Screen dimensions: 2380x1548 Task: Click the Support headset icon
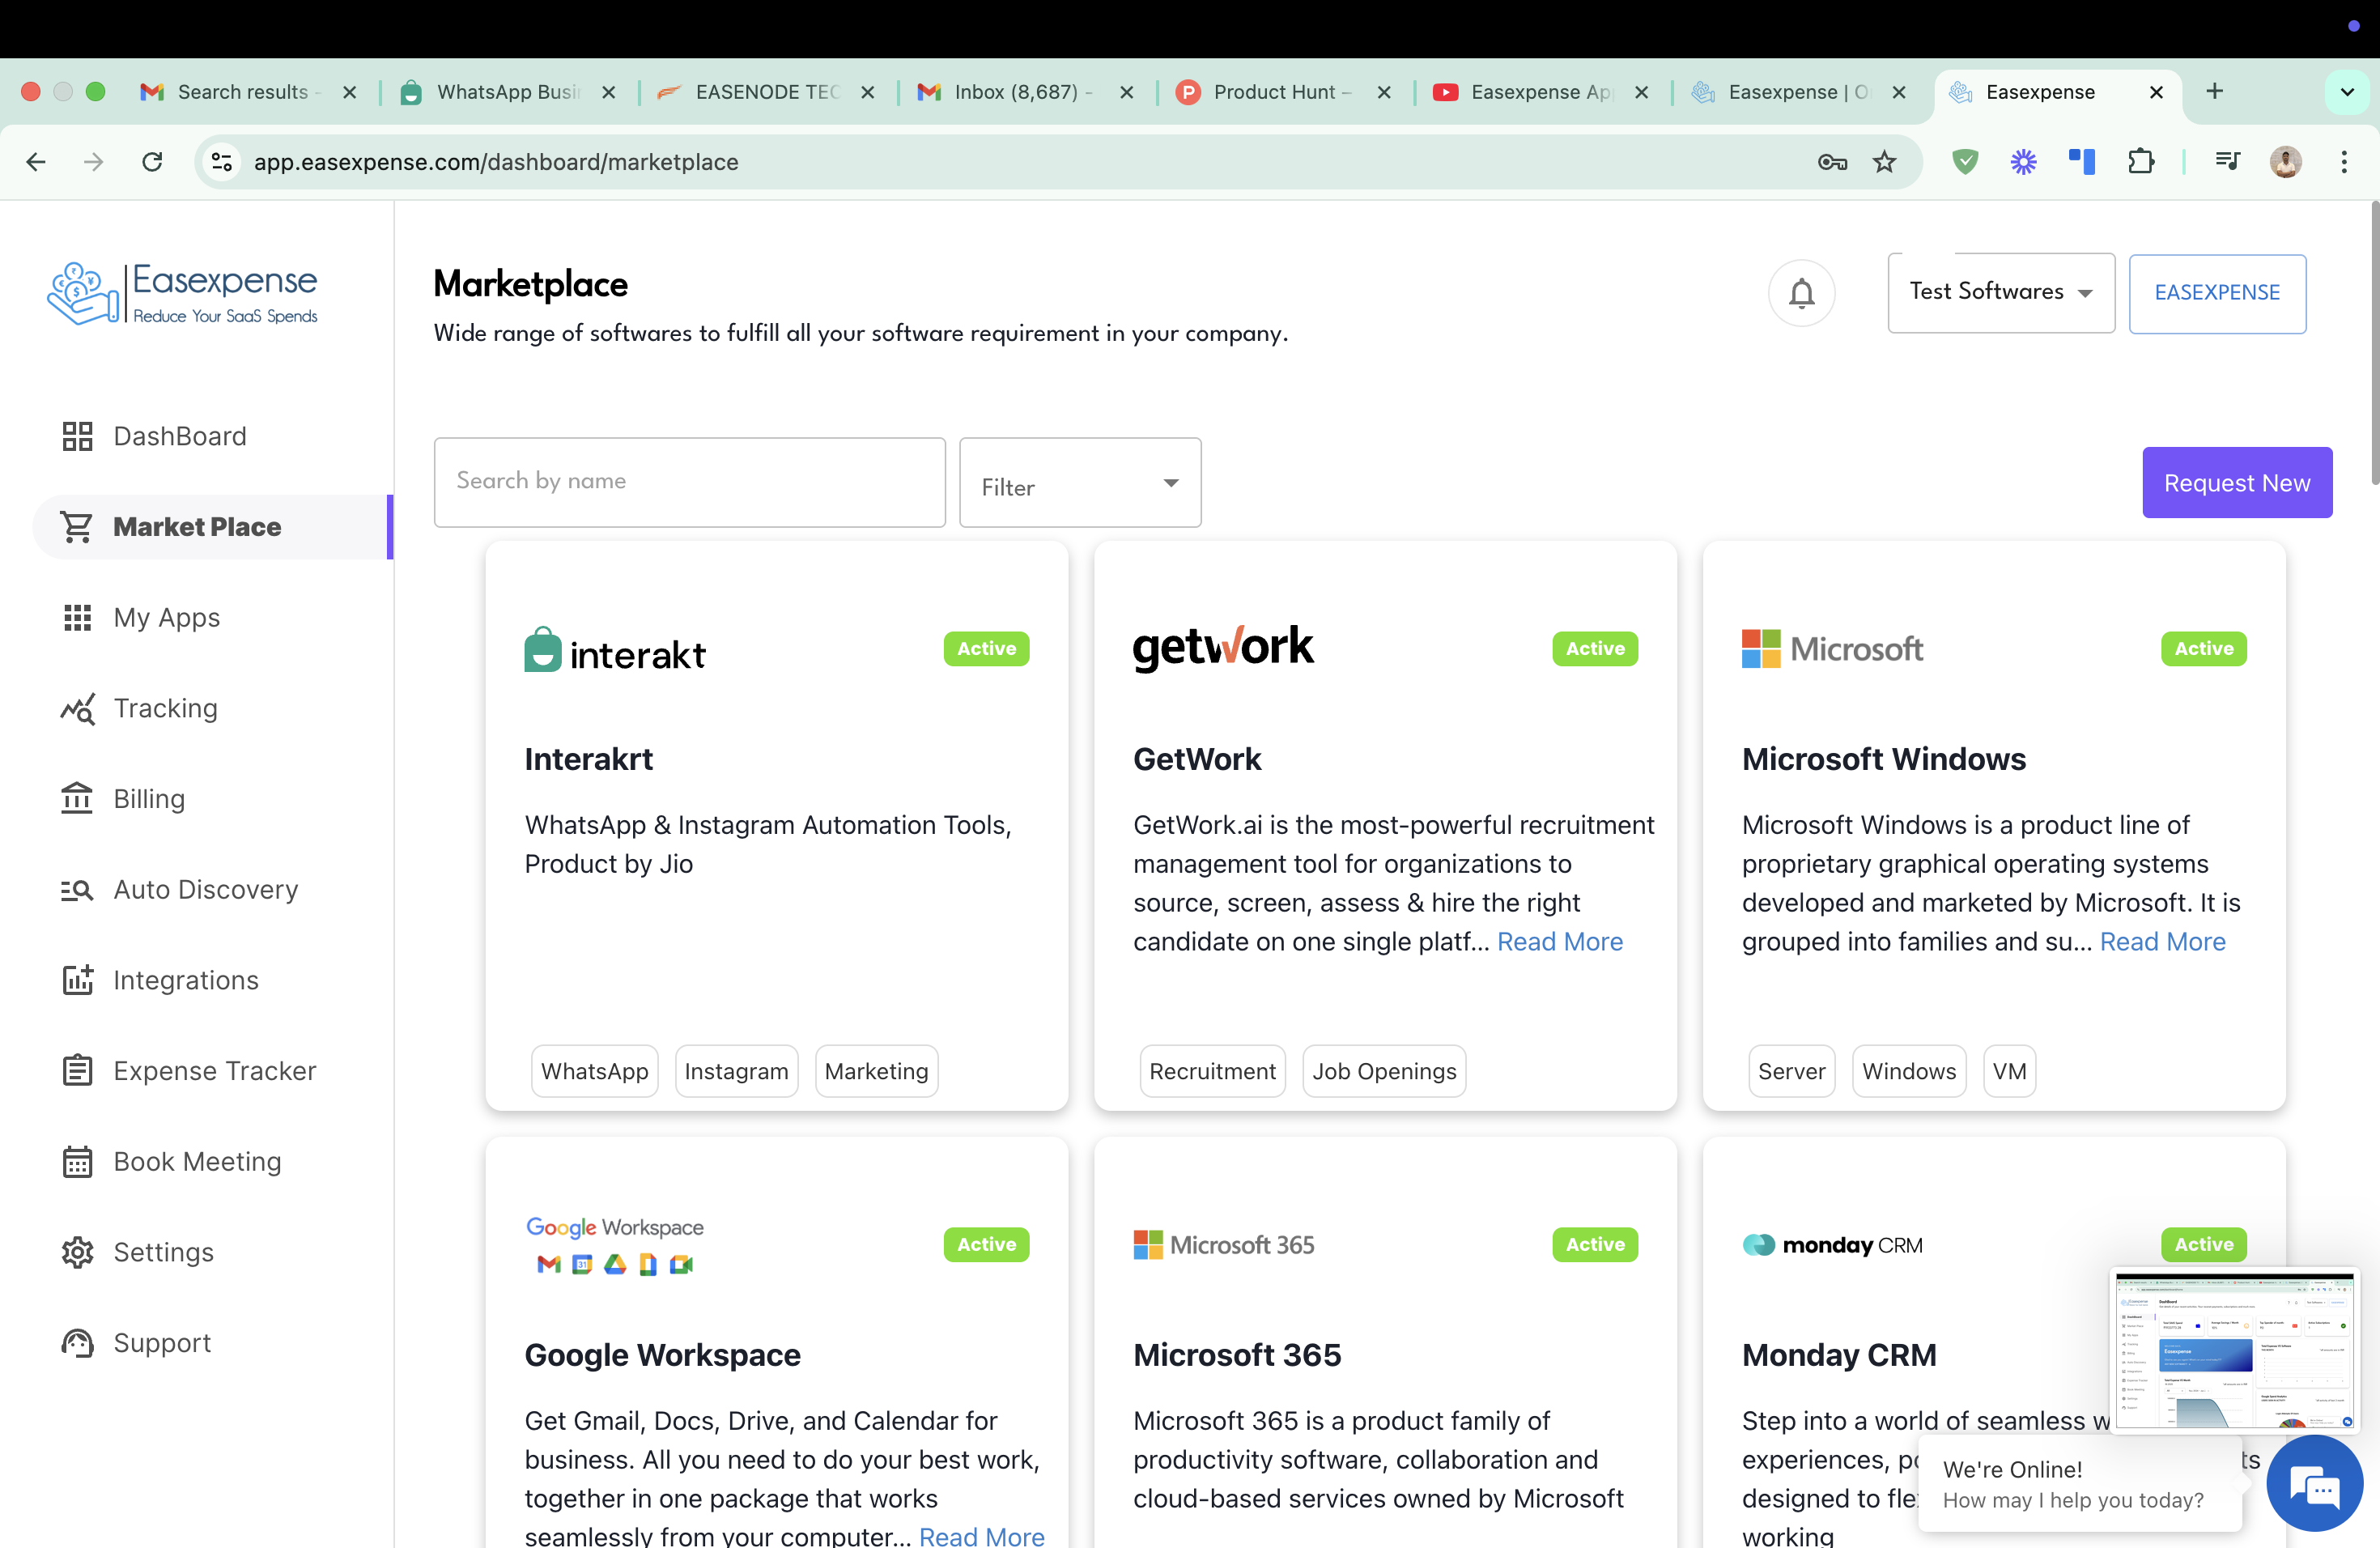(77, 1343)
